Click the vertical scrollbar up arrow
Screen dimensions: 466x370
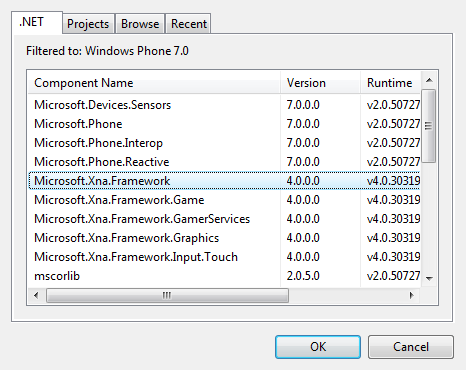(429, 80)
